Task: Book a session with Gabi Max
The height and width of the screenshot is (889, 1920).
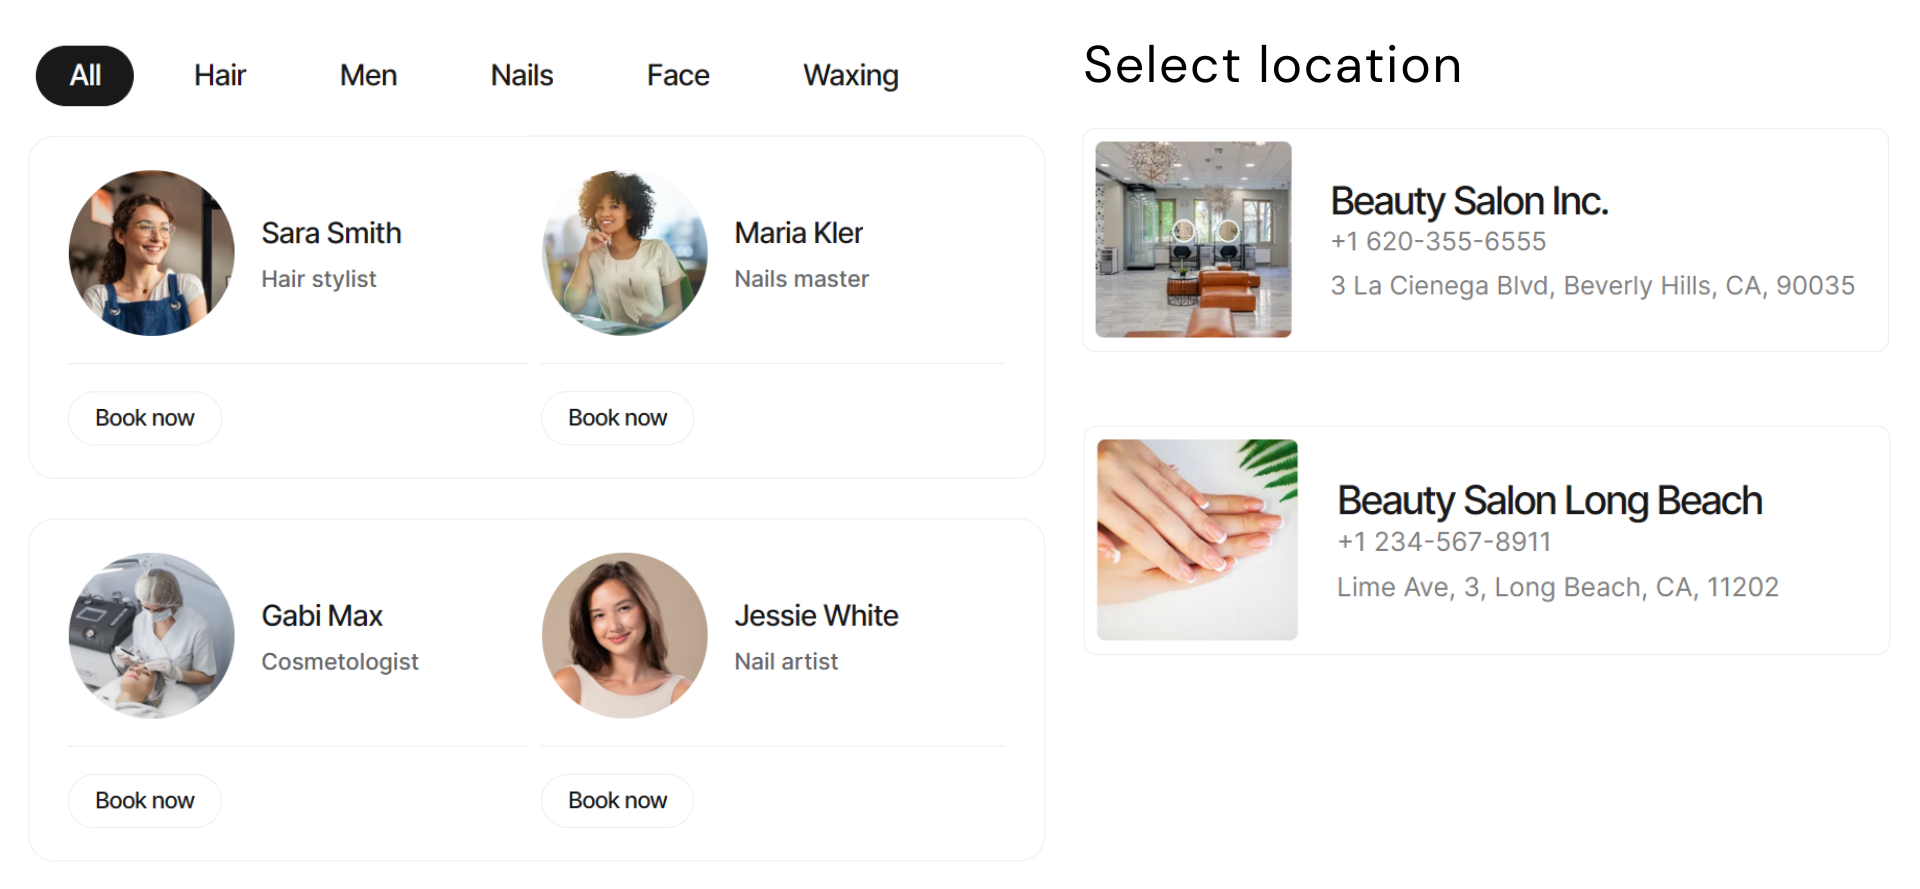Action: [144, 800]
